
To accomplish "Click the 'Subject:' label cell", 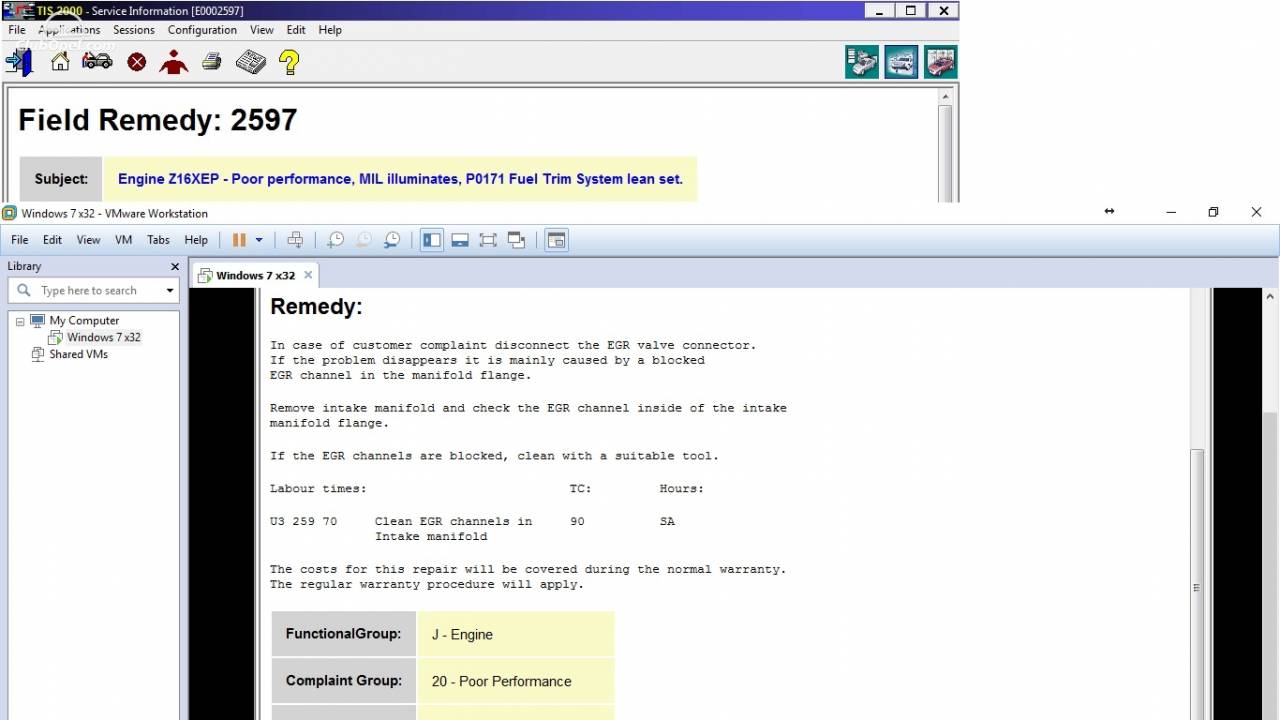I will [61, 179].
